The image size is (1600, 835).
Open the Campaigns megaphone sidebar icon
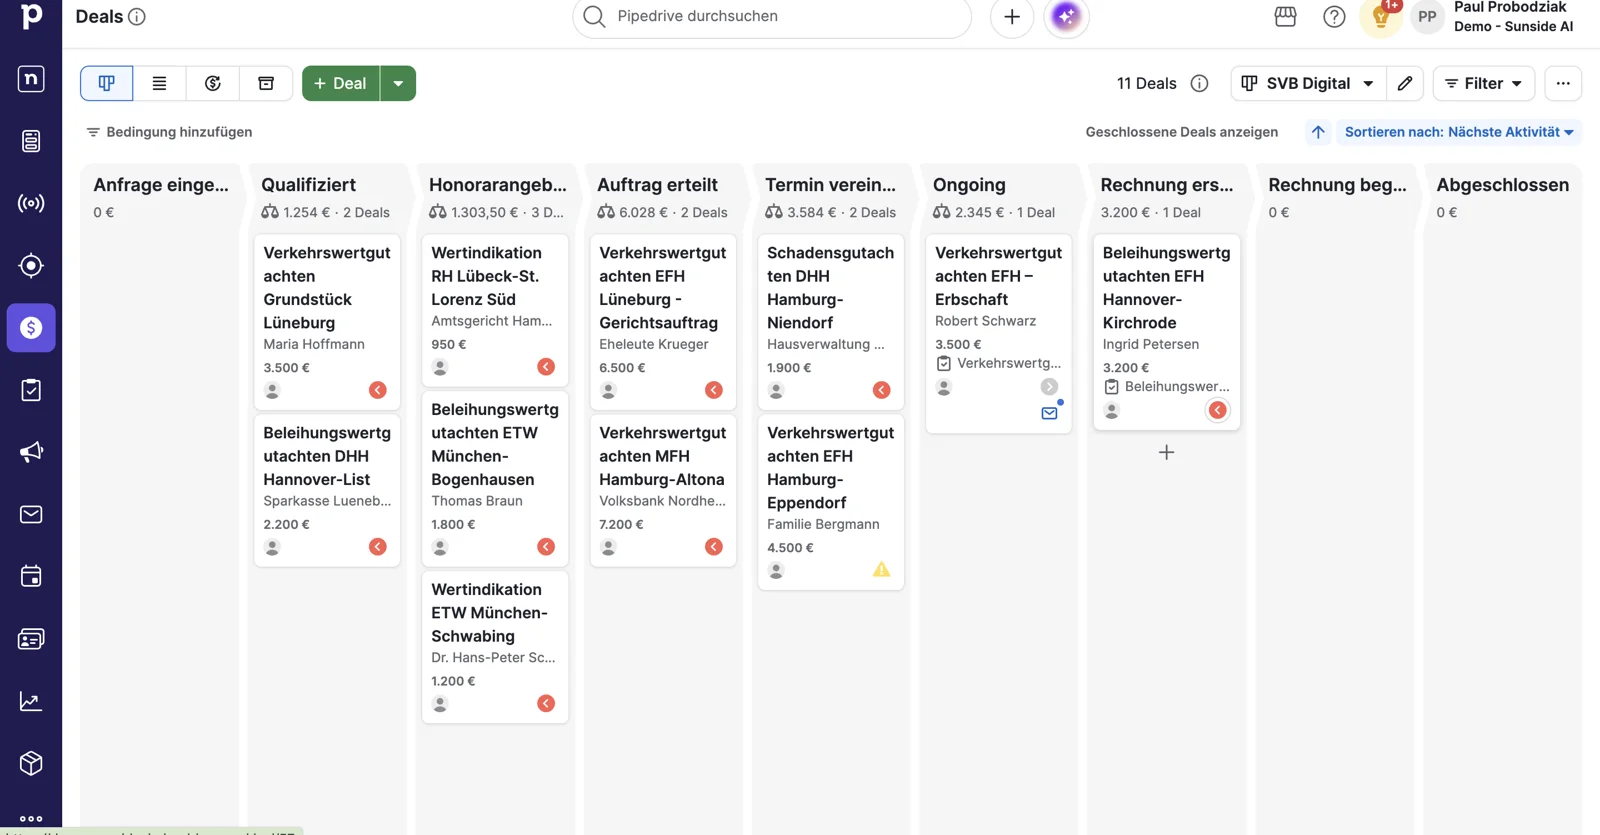[31, 452]
